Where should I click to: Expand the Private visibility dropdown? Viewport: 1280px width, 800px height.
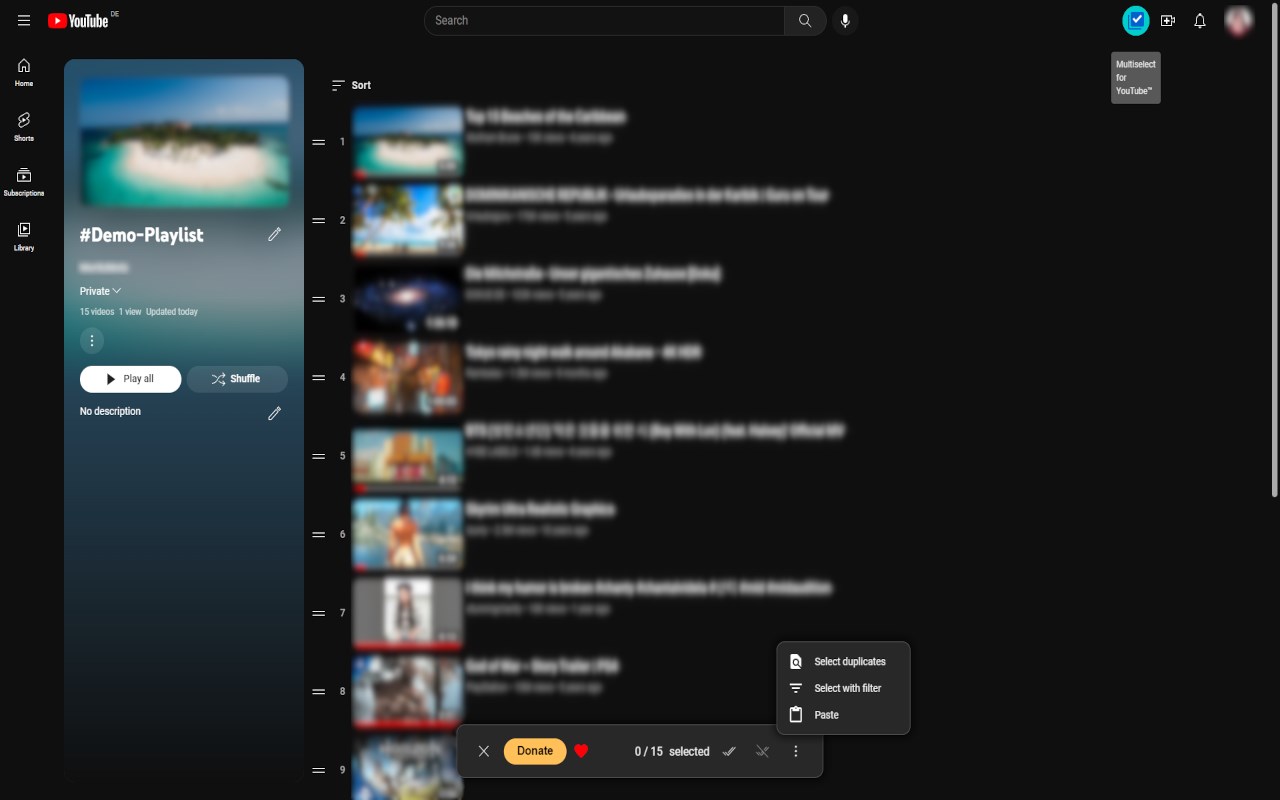point(100,291)
